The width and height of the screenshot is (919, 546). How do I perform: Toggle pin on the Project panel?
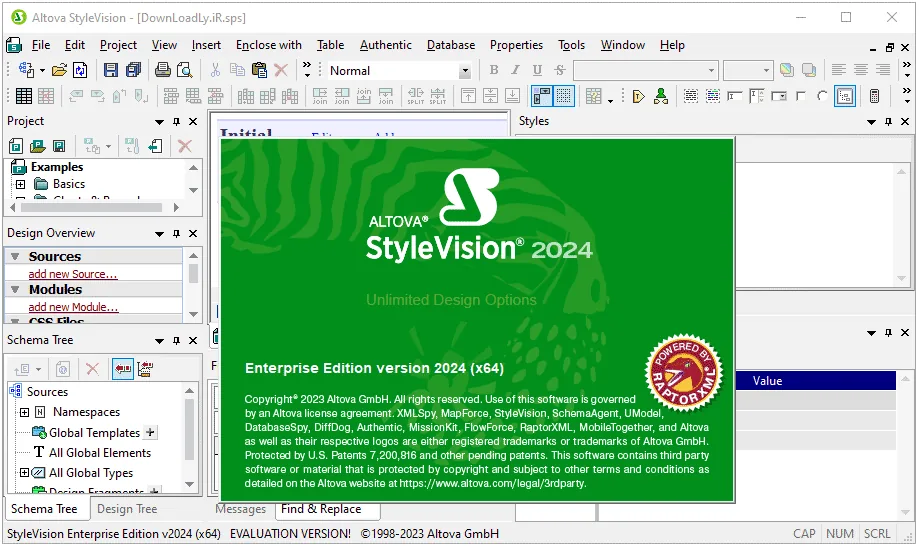point(176,121)
